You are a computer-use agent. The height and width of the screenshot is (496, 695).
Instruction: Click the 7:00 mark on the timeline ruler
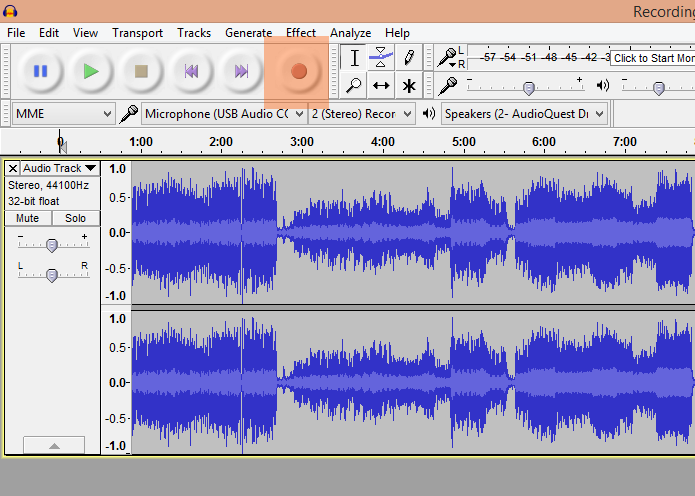tap(625, 142)
